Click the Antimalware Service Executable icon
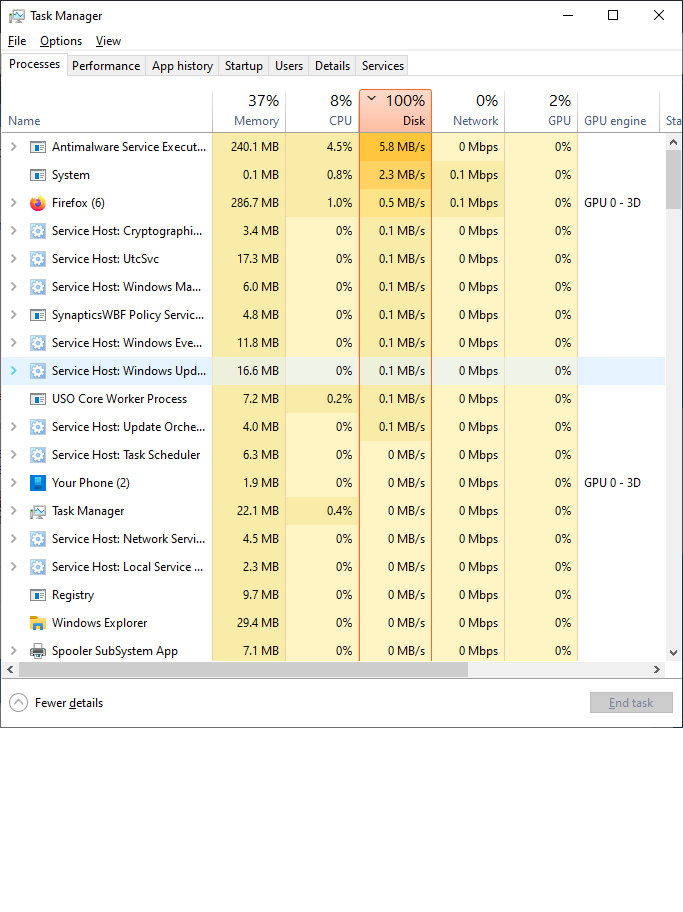This screenshot has height=912, width=683. coord(38,147)
